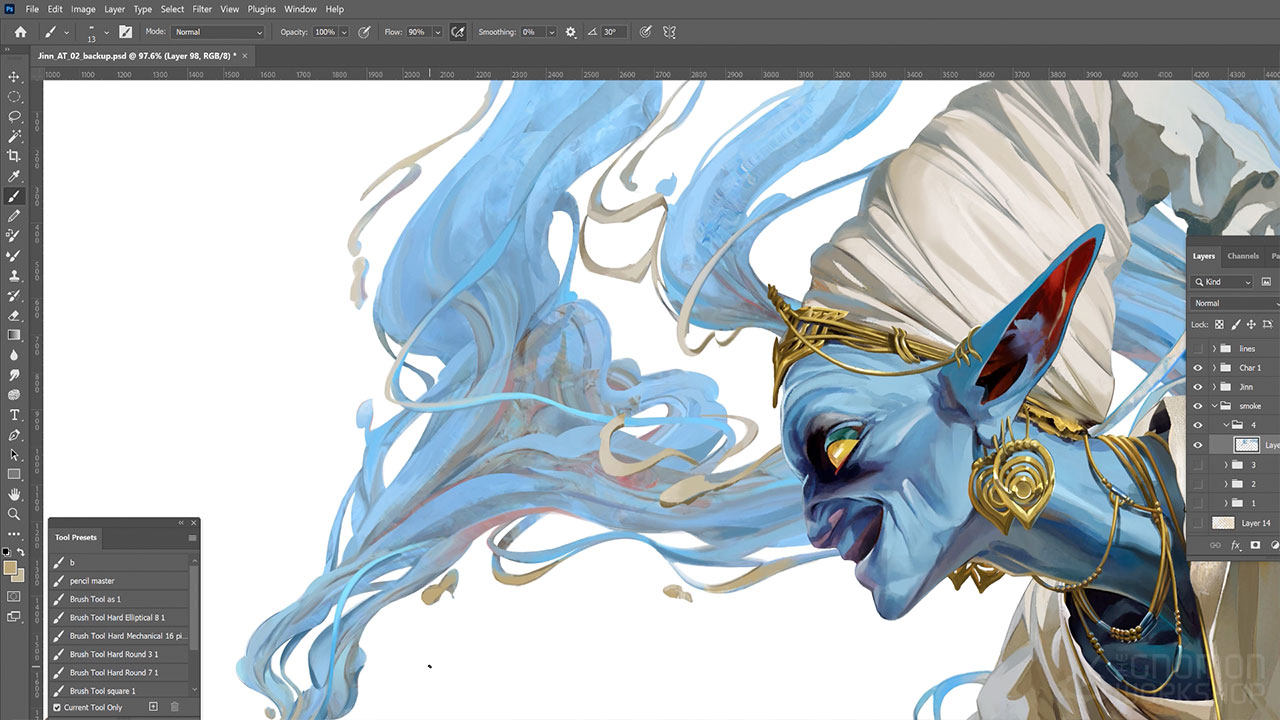Screen dimensions: 1280x720
Task: Open the Plugins menu
Action: pos(262,9)
